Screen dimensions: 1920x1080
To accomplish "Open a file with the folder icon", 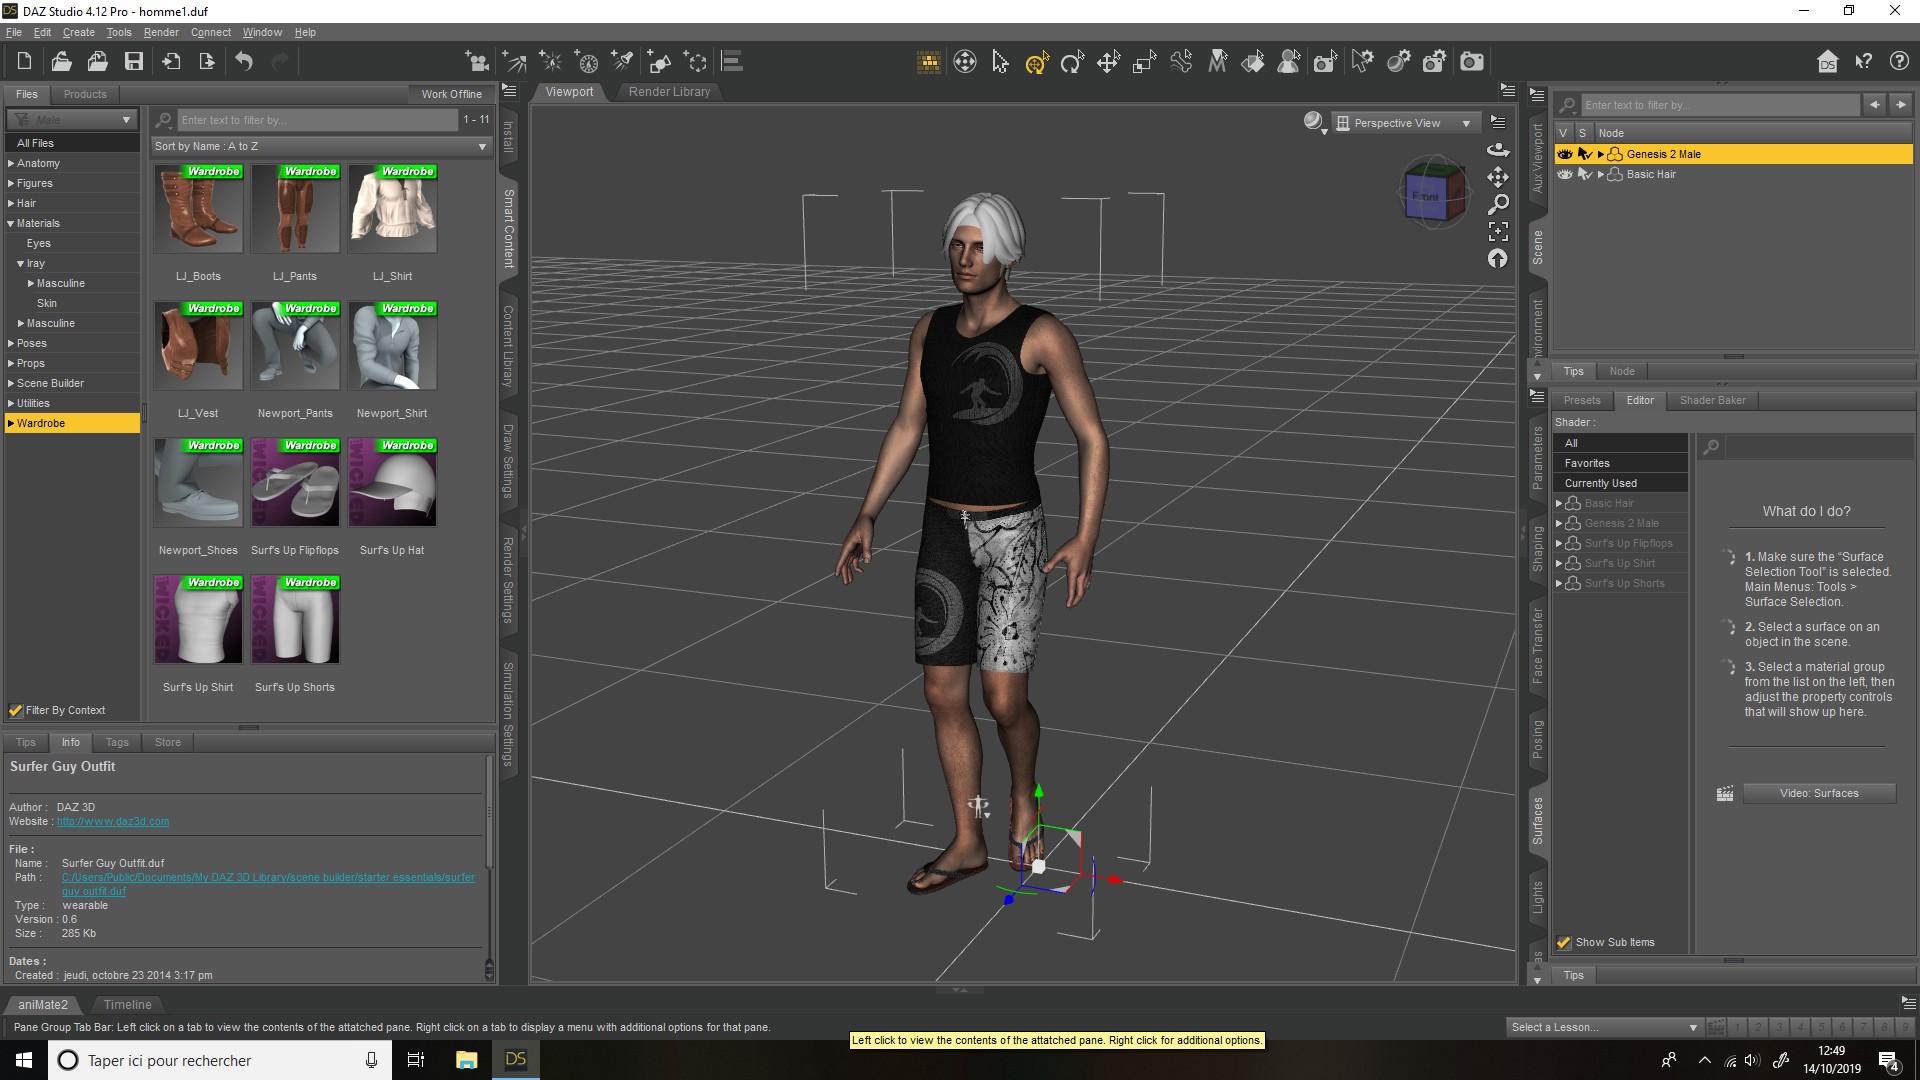I will tap(61, 62).
